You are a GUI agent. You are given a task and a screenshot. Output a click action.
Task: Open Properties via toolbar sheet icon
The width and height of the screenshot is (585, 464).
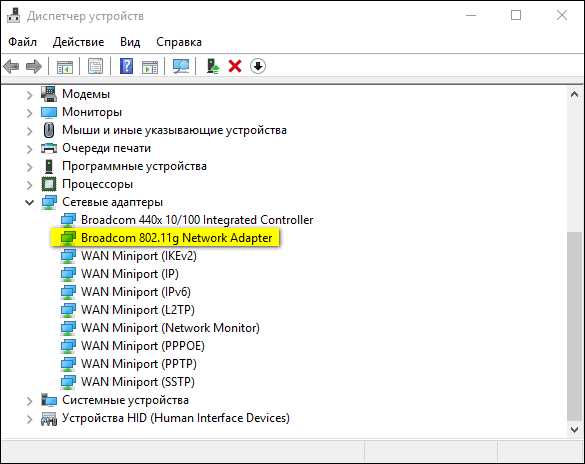point(96,67)
